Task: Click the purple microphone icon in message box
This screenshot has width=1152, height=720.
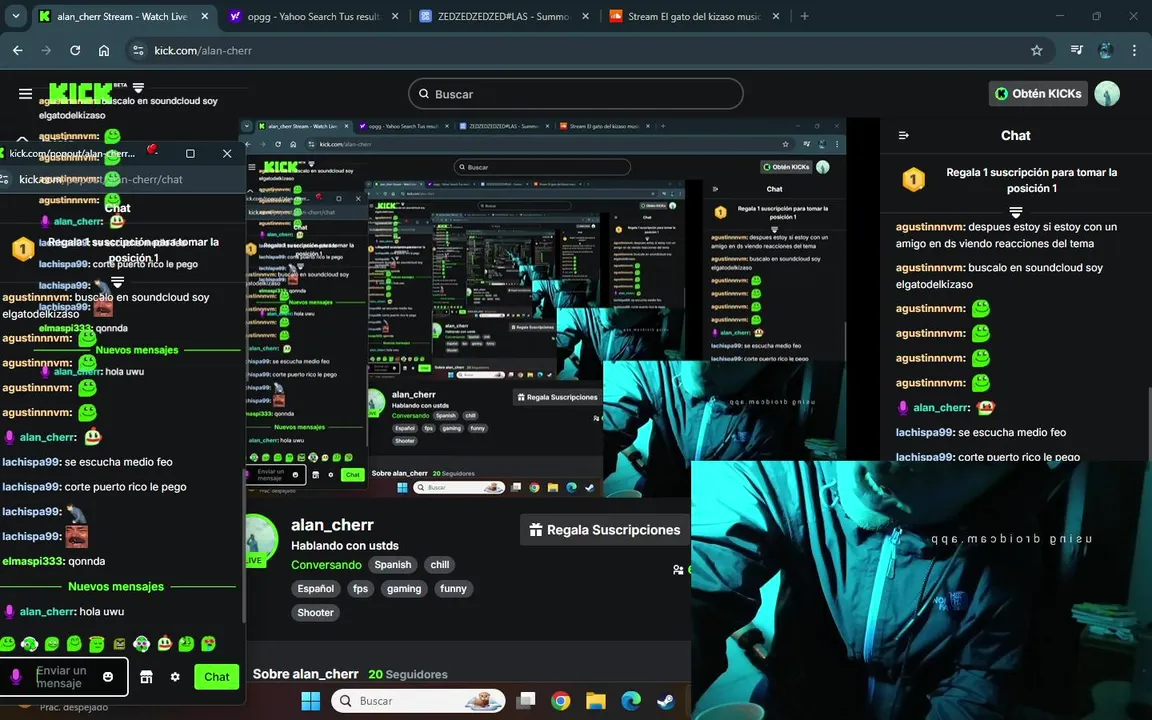Action: 15,676
